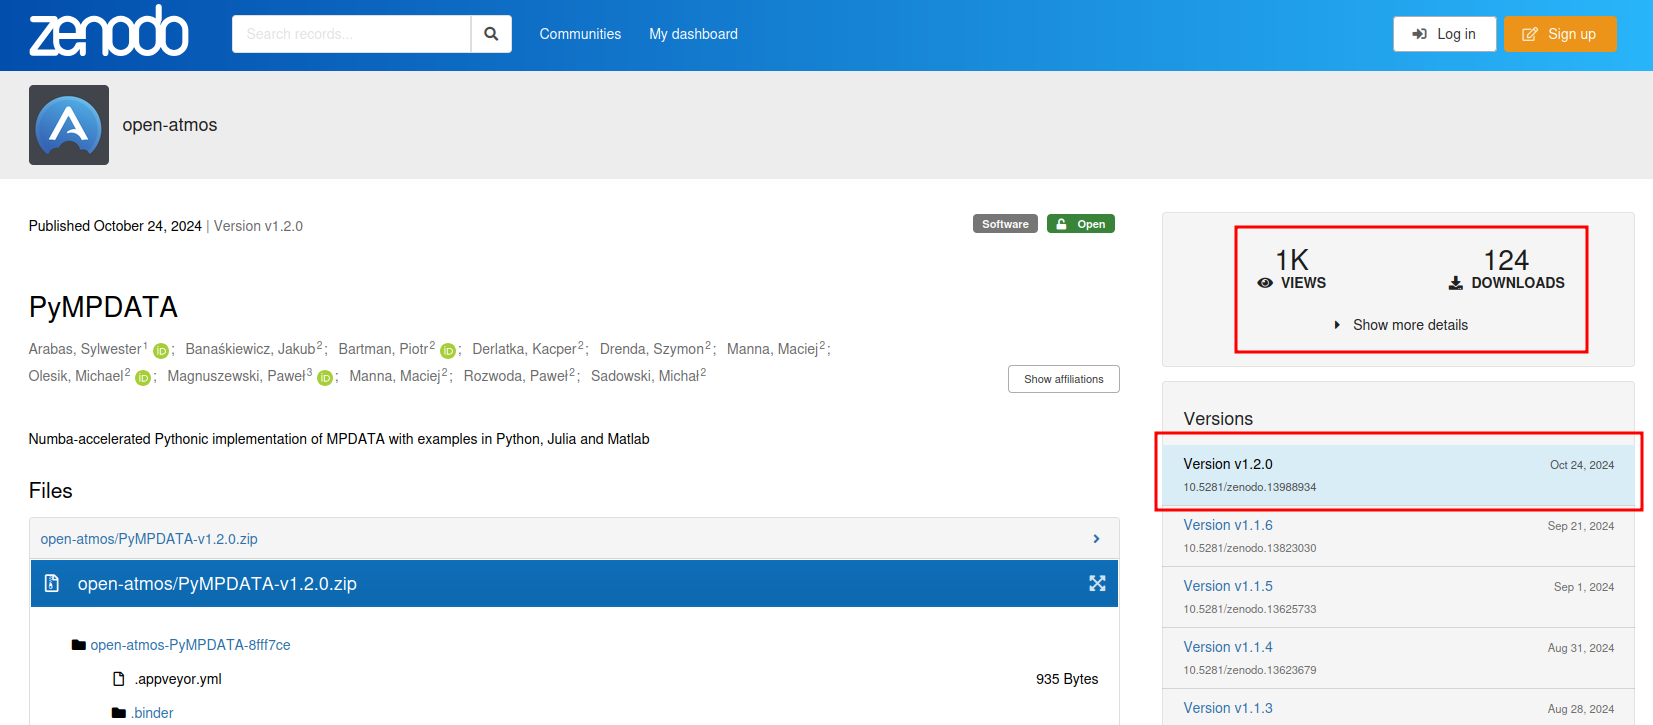The height and width of the screenshot is (725, 1653).
Task: Expand the PyMPDATA-v1.2.0.zip file row chevron
Action: point(1096,539)
